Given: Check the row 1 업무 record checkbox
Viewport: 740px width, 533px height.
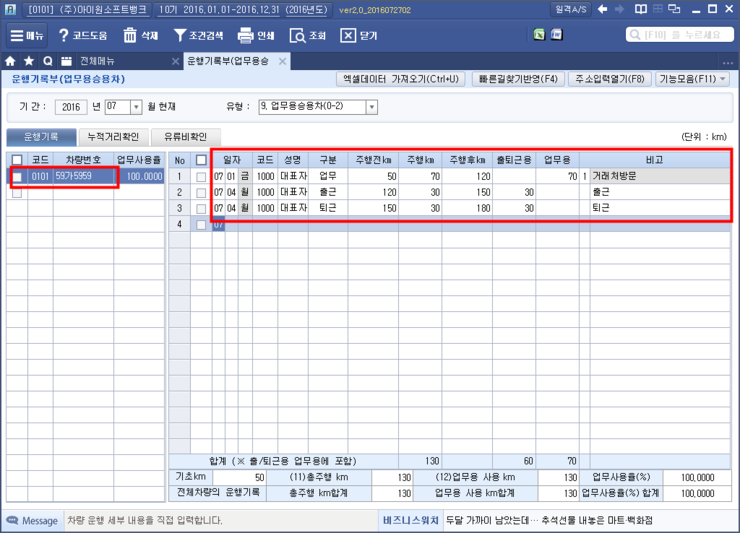Looking at the screenshot, I should [x=201, y=176].
